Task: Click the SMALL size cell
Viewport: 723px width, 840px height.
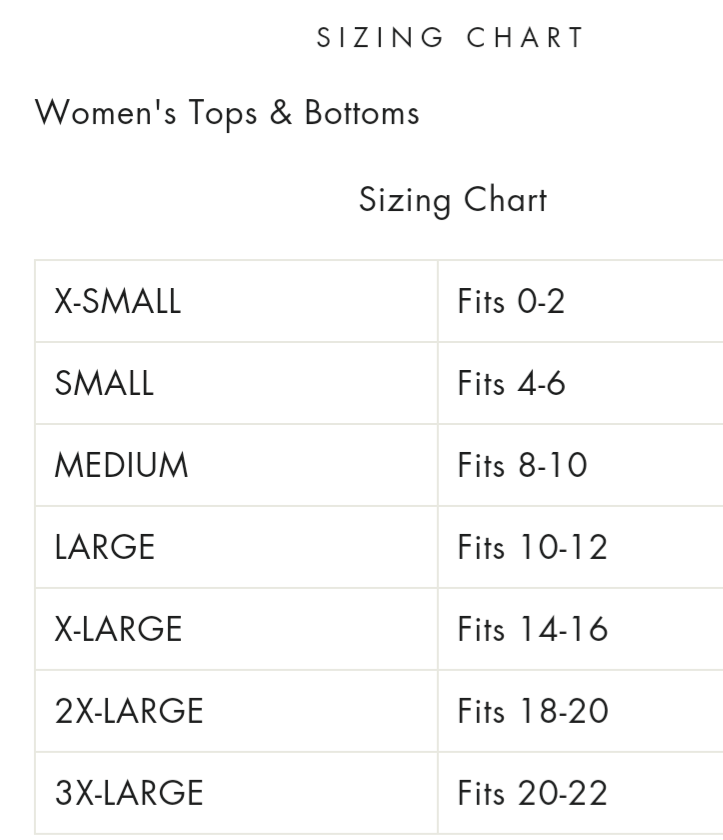Action: tap(104, 383)
